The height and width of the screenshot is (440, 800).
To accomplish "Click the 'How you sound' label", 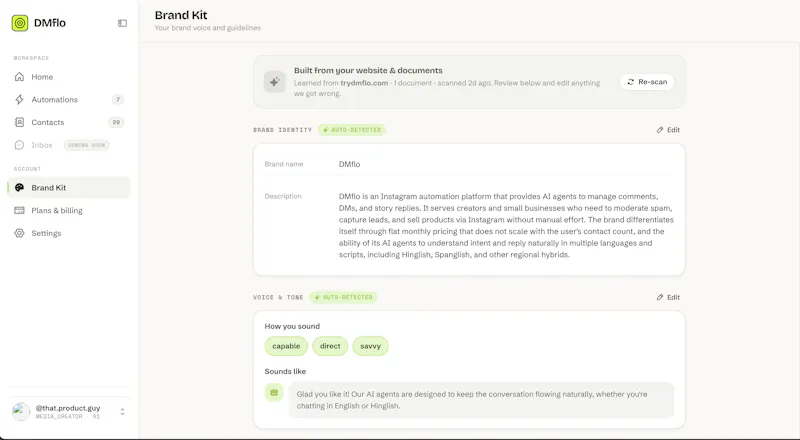I will (292, 326).
